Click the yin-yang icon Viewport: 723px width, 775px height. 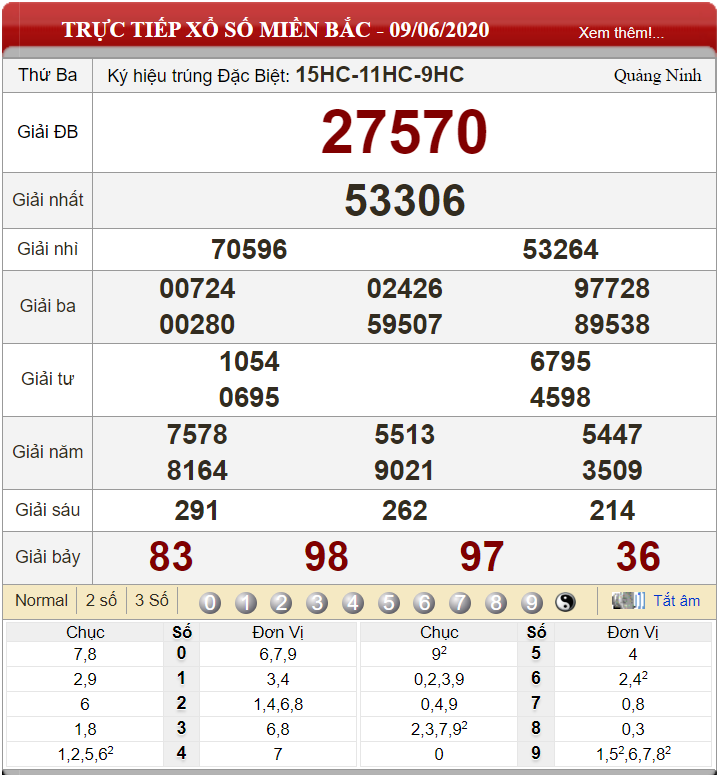565,602
